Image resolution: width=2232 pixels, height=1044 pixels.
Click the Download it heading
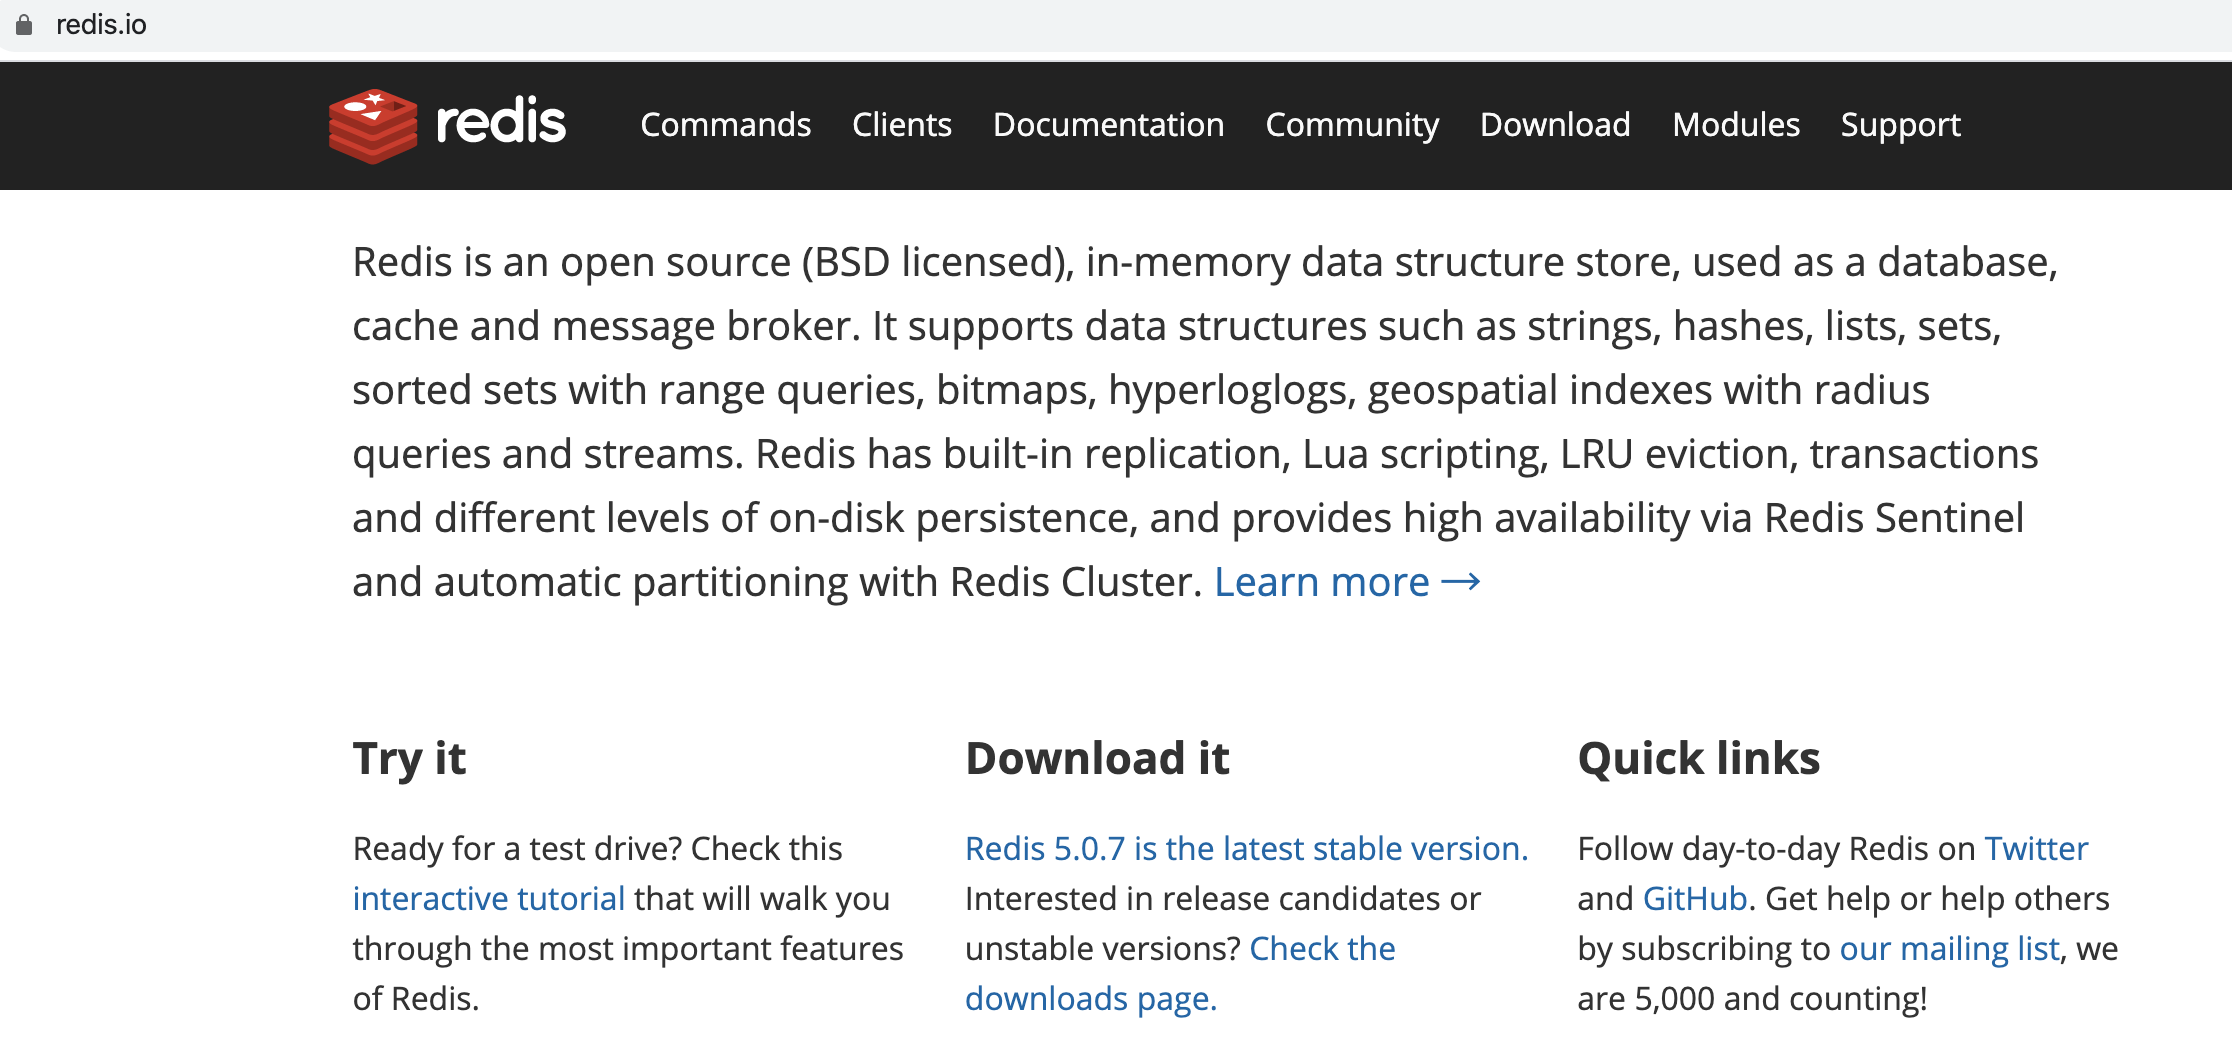pyautogui.click(x=1097, y=758)
